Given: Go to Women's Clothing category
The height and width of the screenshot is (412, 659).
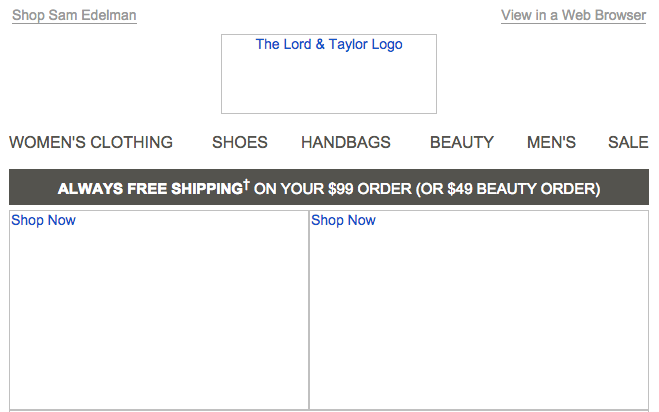Looking at the screenshot, I should pyautogui.click(x=91, y=143).
